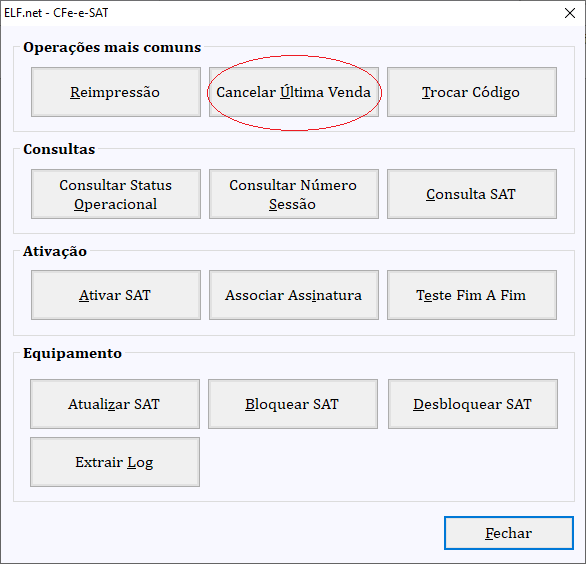This screenshot has height=564, width=586.
Task: Launch the Teste Fim A Fim
Action: pyautogui.click(x=472, y=295)
